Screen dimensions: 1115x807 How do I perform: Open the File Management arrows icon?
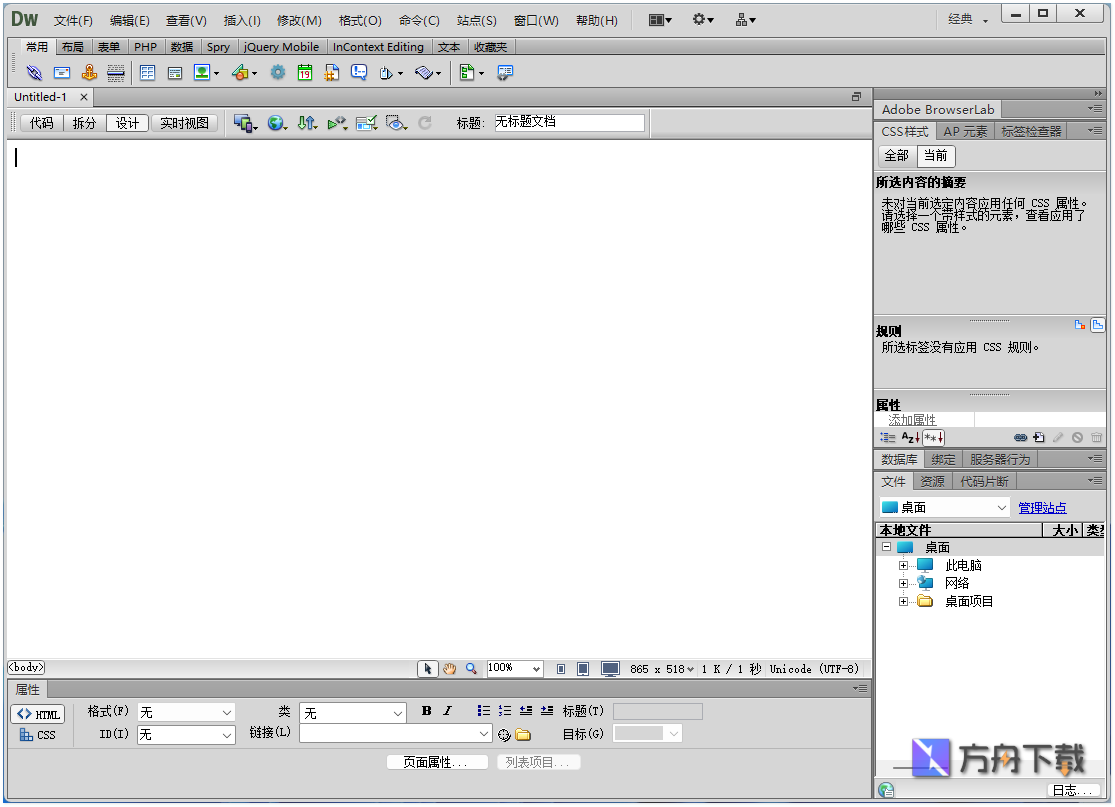pos(306,123)
